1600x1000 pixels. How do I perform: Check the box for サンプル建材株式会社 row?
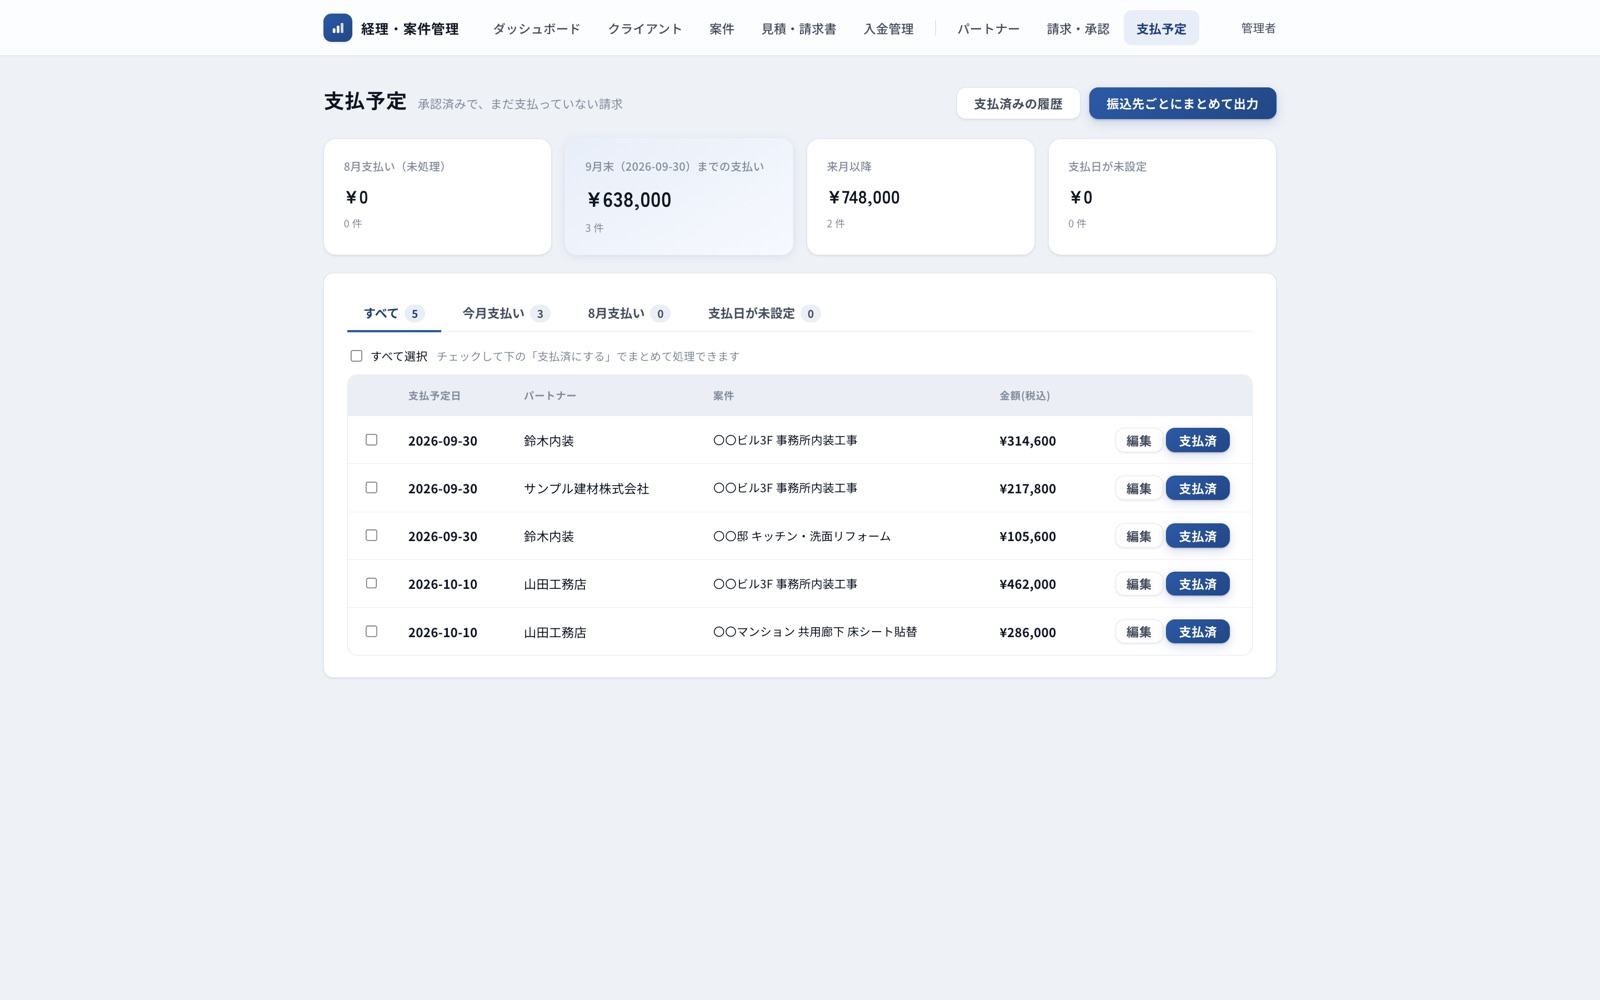coord(371,488)
